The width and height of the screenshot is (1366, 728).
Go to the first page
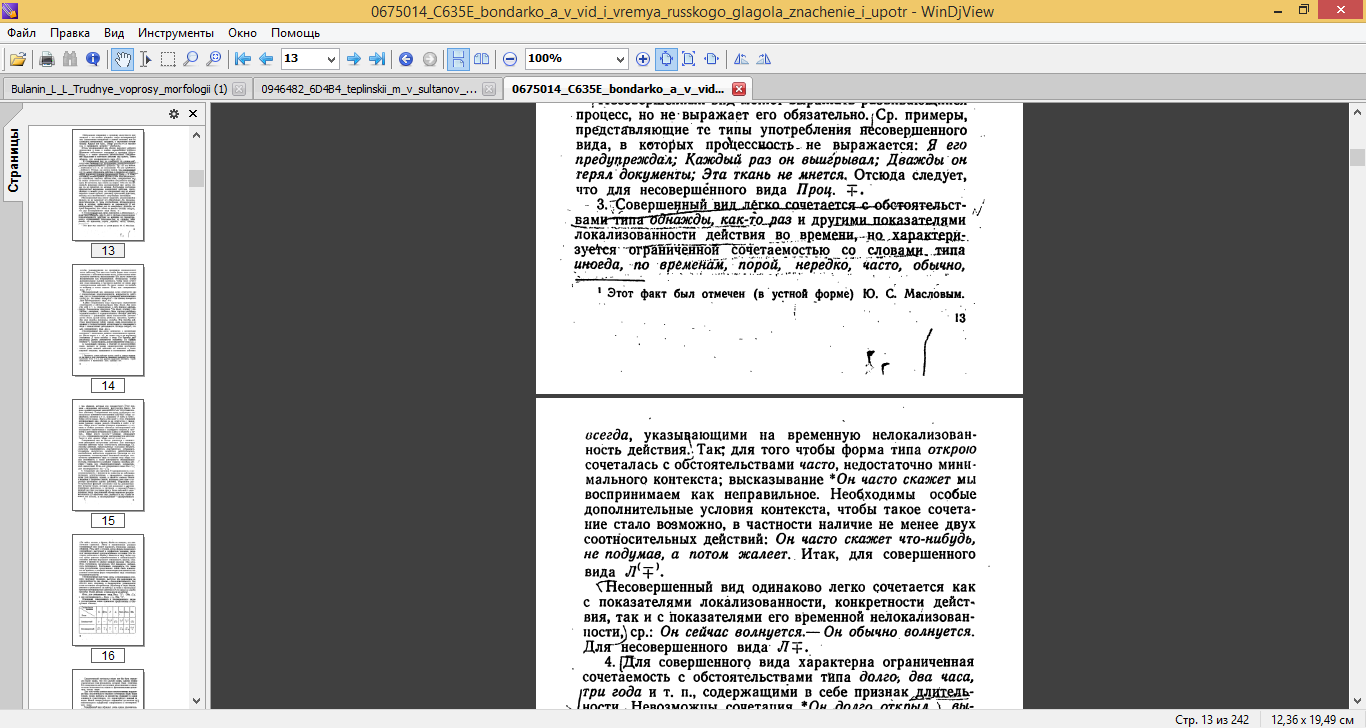[x=243, y=58]
